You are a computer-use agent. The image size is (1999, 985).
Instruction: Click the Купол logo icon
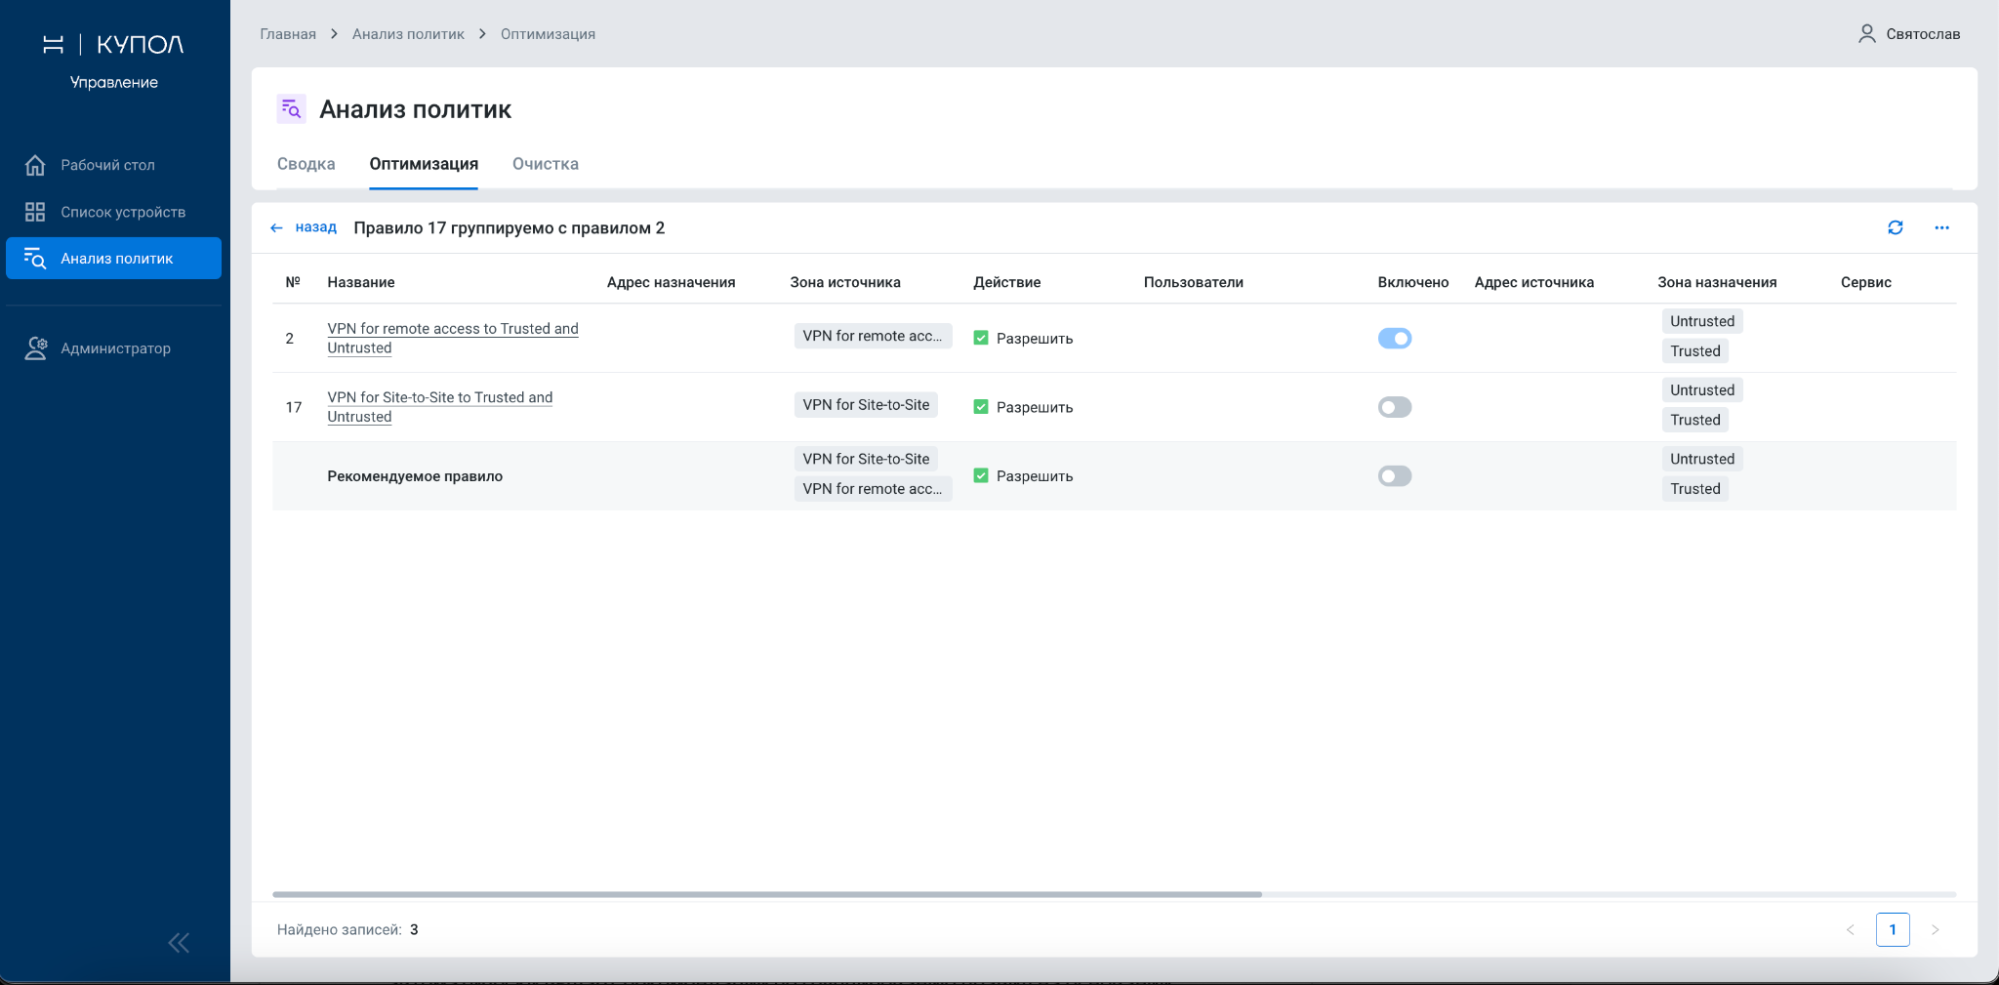[53, 44]
